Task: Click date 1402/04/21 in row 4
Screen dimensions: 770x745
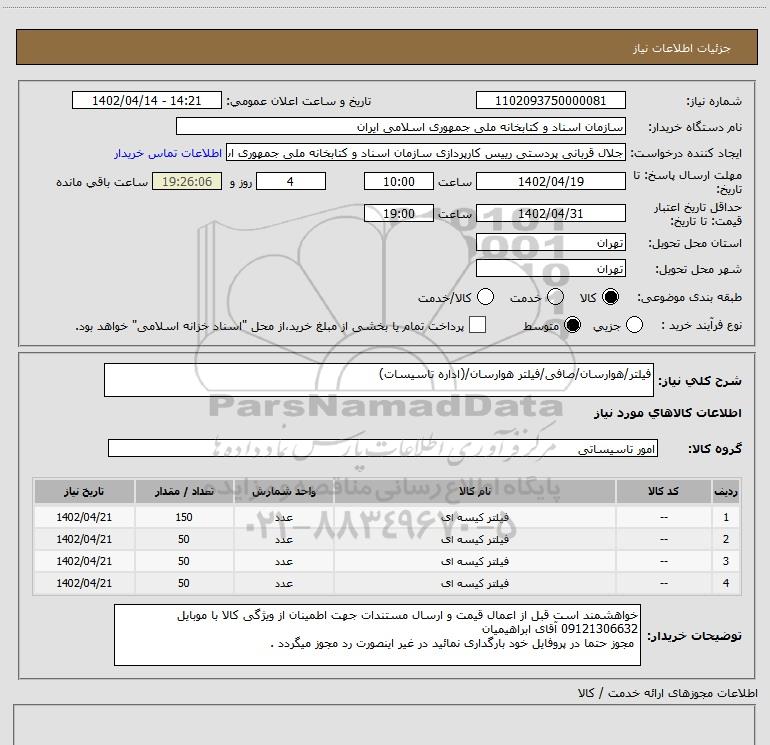Action: (84, 583)
